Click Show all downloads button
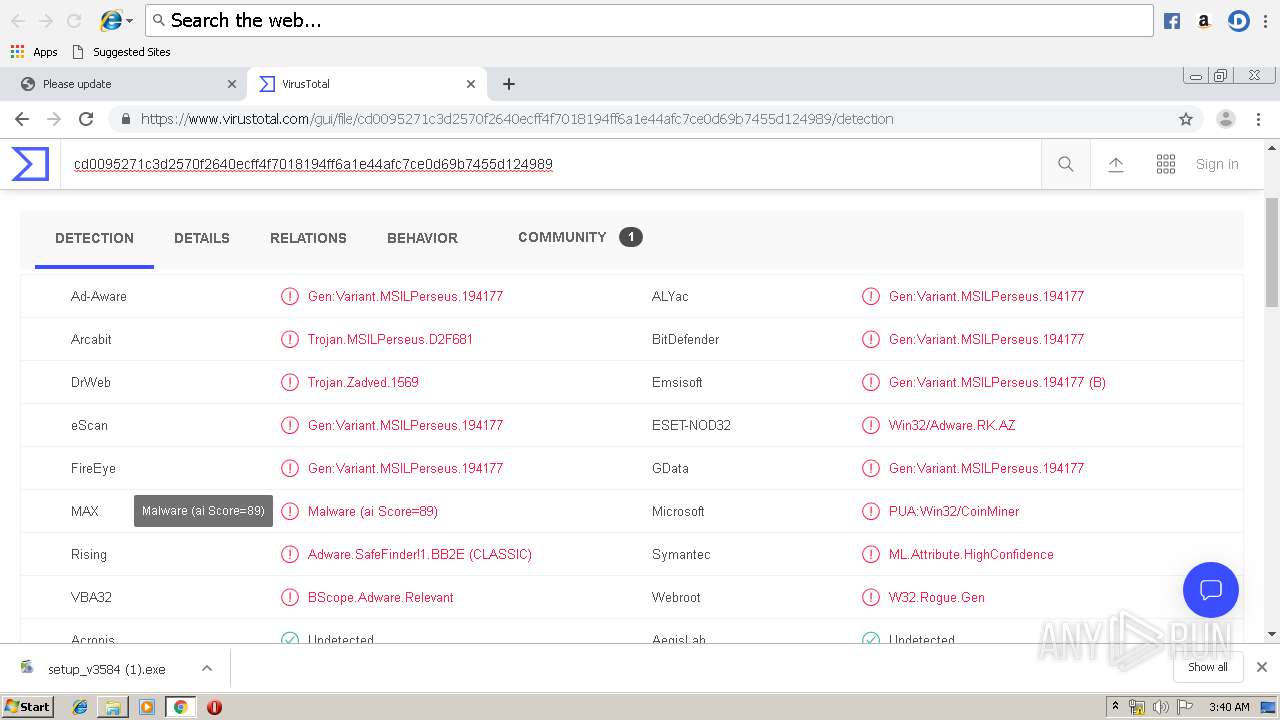This screenshot has height=720, width=1280. (1208, 667)
